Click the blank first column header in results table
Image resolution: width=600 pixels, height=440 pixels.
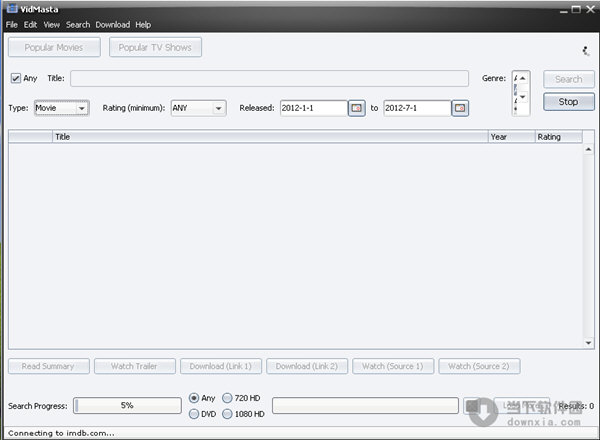[30, 137]
